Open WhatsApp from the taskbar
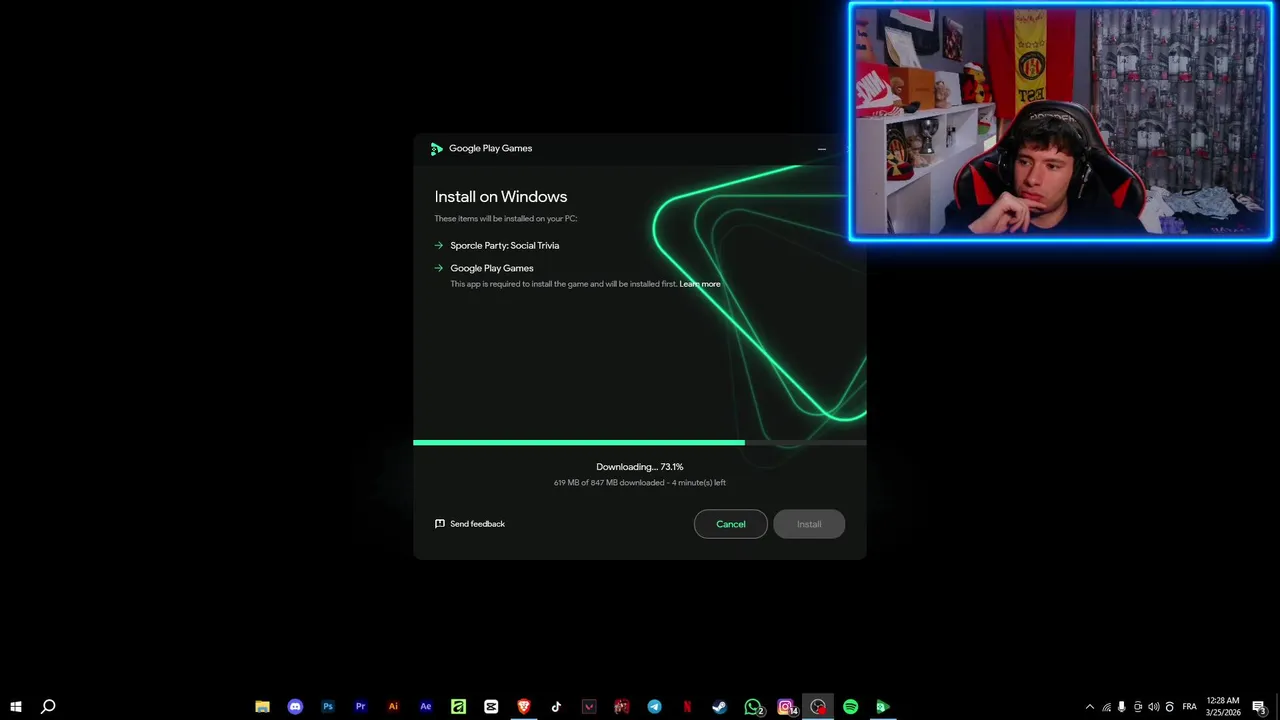 [x=753, y=707]
